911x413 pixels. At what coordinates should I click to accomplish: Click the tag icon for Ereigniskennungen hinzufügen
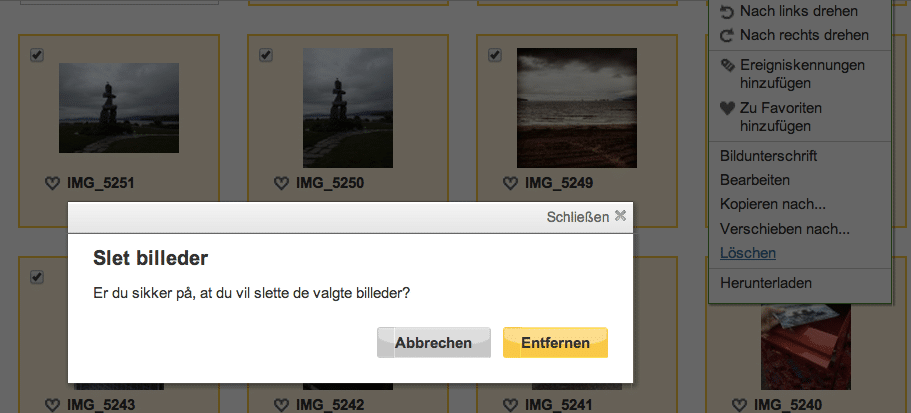727,66
